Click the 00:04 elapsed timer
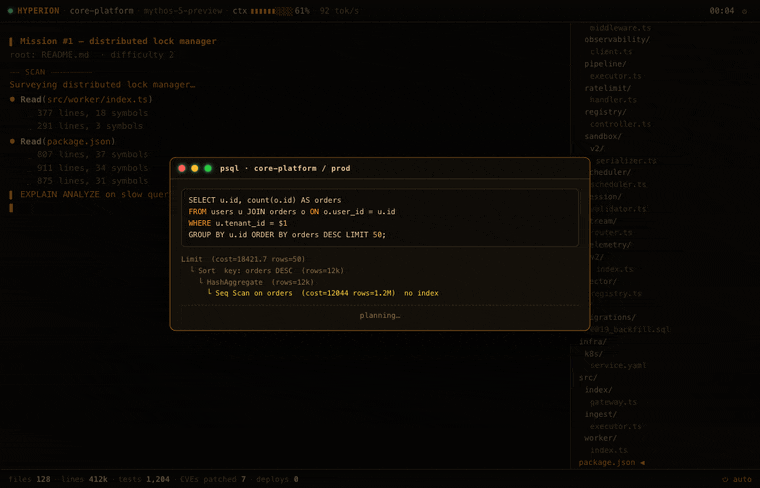Screen dimensions: 760x488 tap(722, 11)
